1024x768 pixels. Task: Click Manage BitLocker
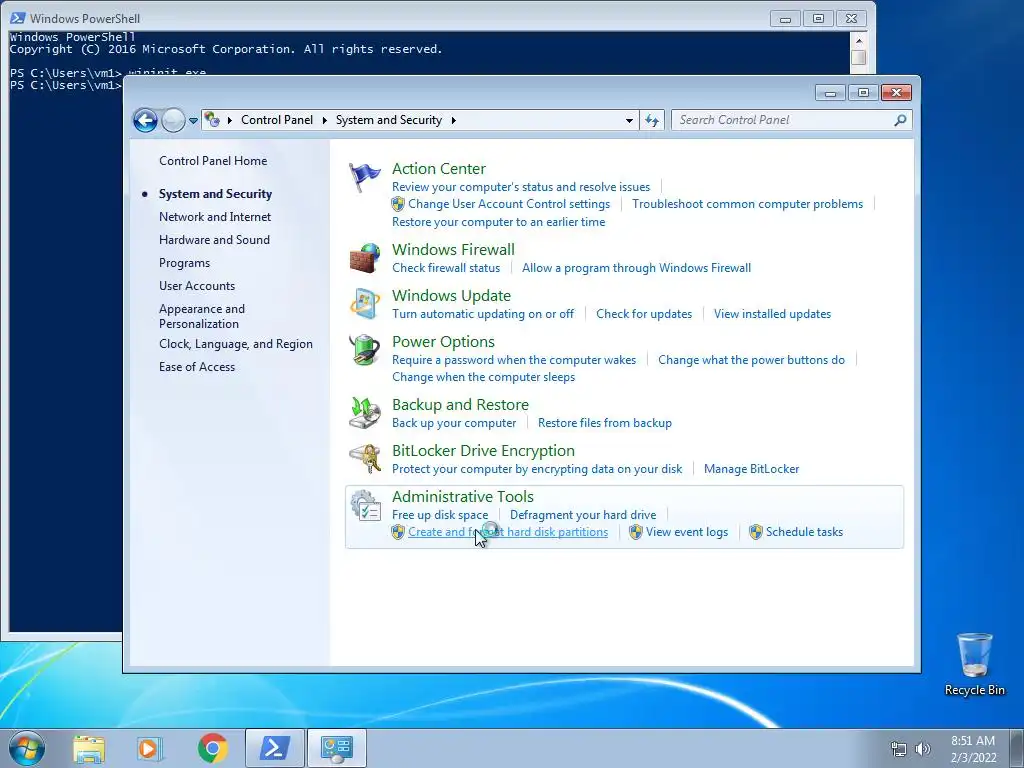click(751, 469)
